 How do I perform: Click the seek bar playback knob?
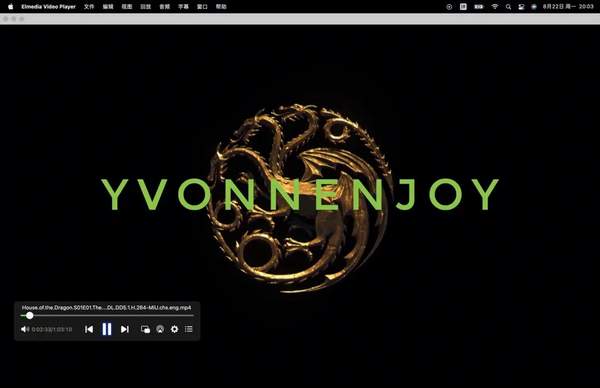tap(29, 316)
